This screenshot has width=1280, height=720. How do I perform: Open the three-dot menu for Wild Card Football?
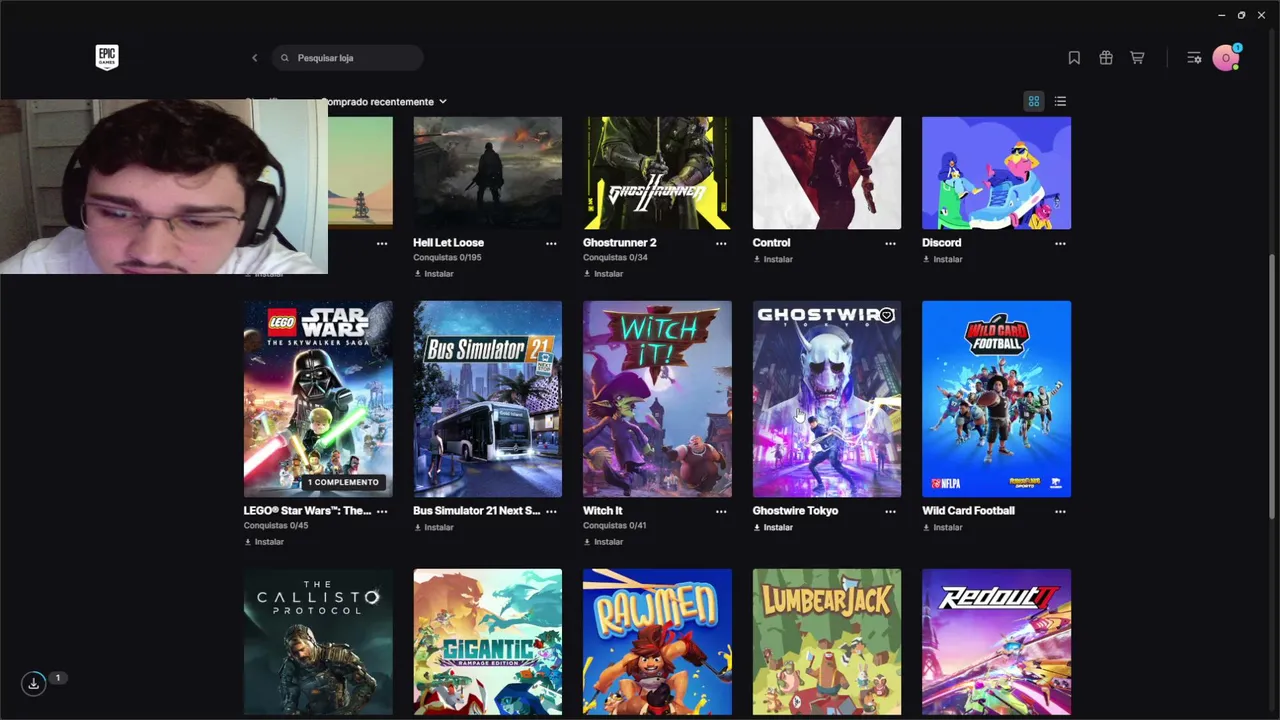[x=1060, y=511]
